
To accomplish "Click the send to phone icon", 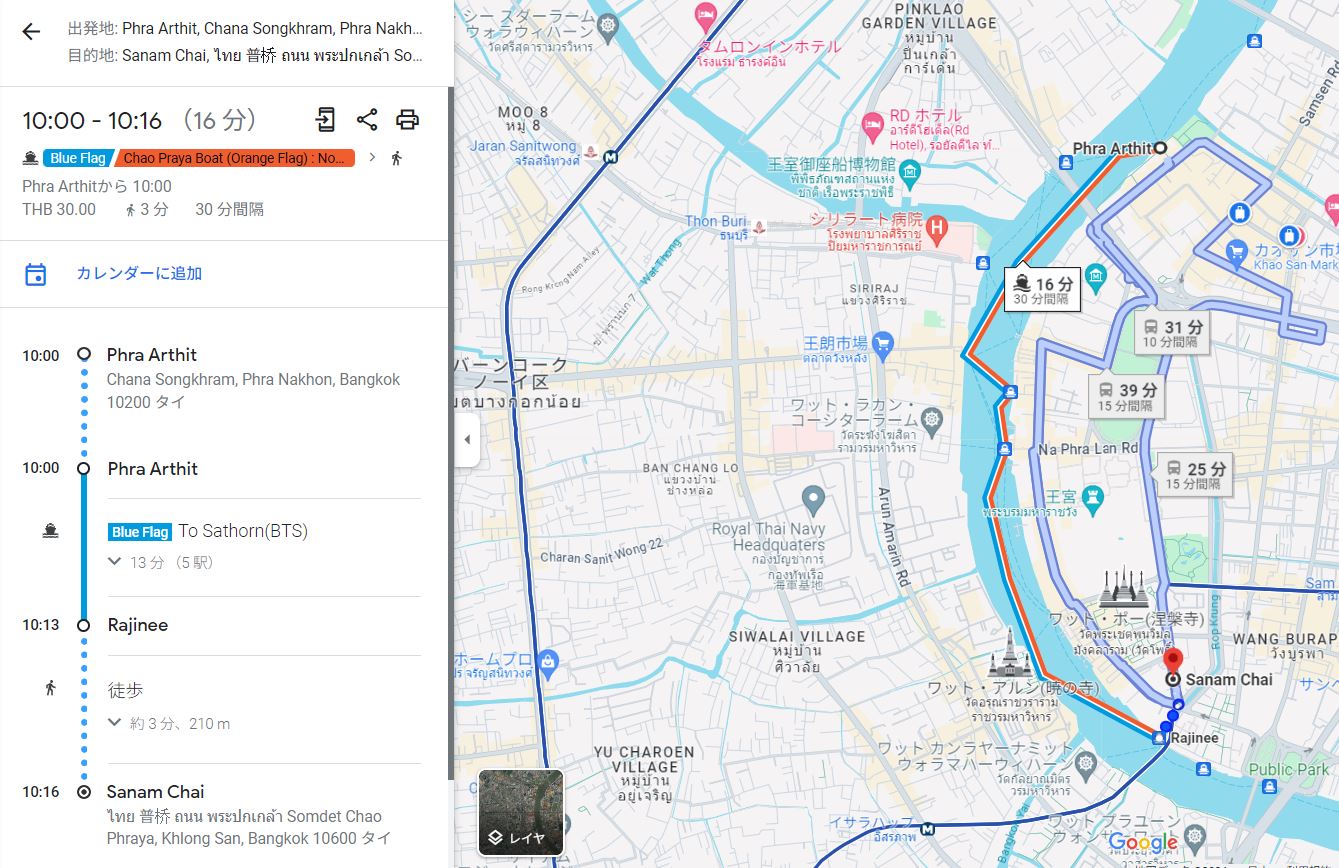I will click(x=325, y=120).
